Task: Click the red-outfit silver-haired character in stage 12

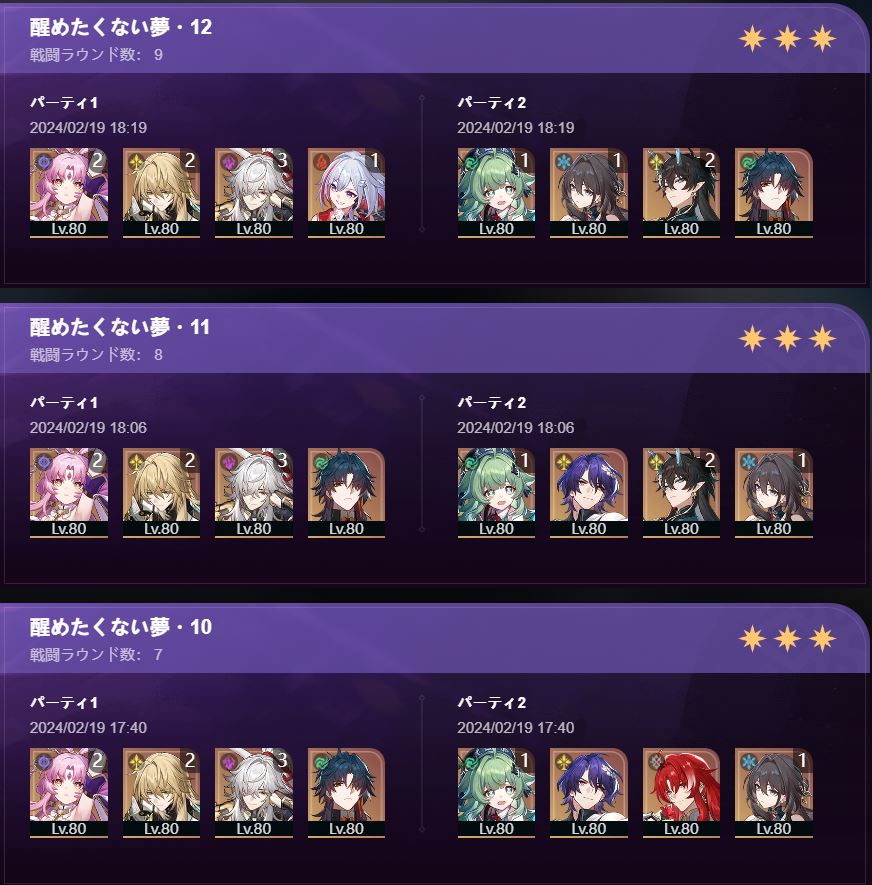Action: coord(346,193)
